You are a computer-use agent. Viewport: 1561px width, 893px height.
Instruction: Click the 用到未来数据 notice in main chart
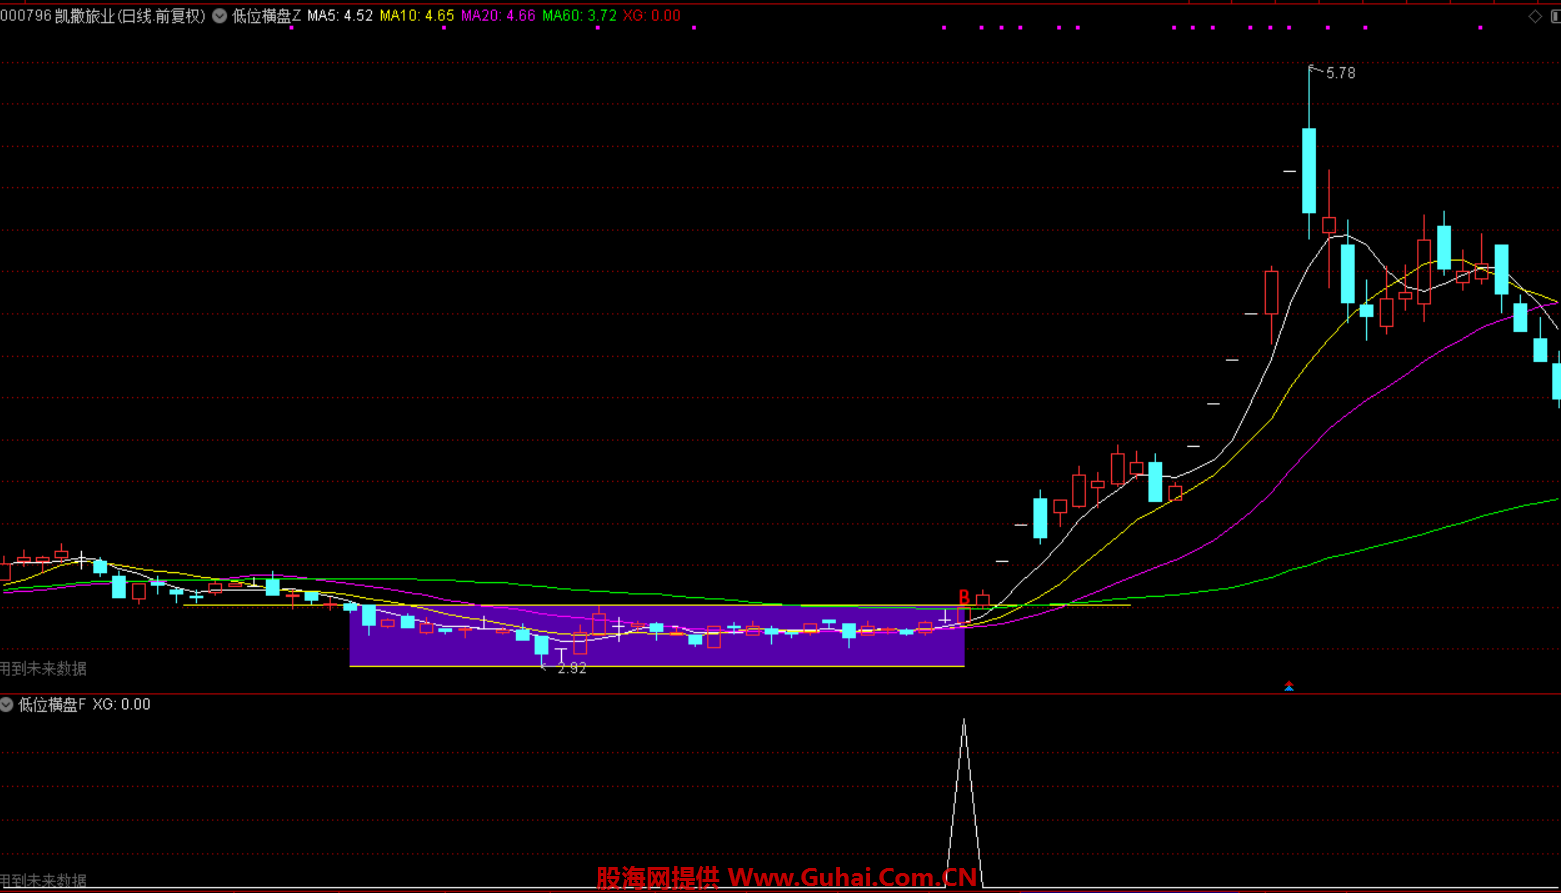coord(43,669)
